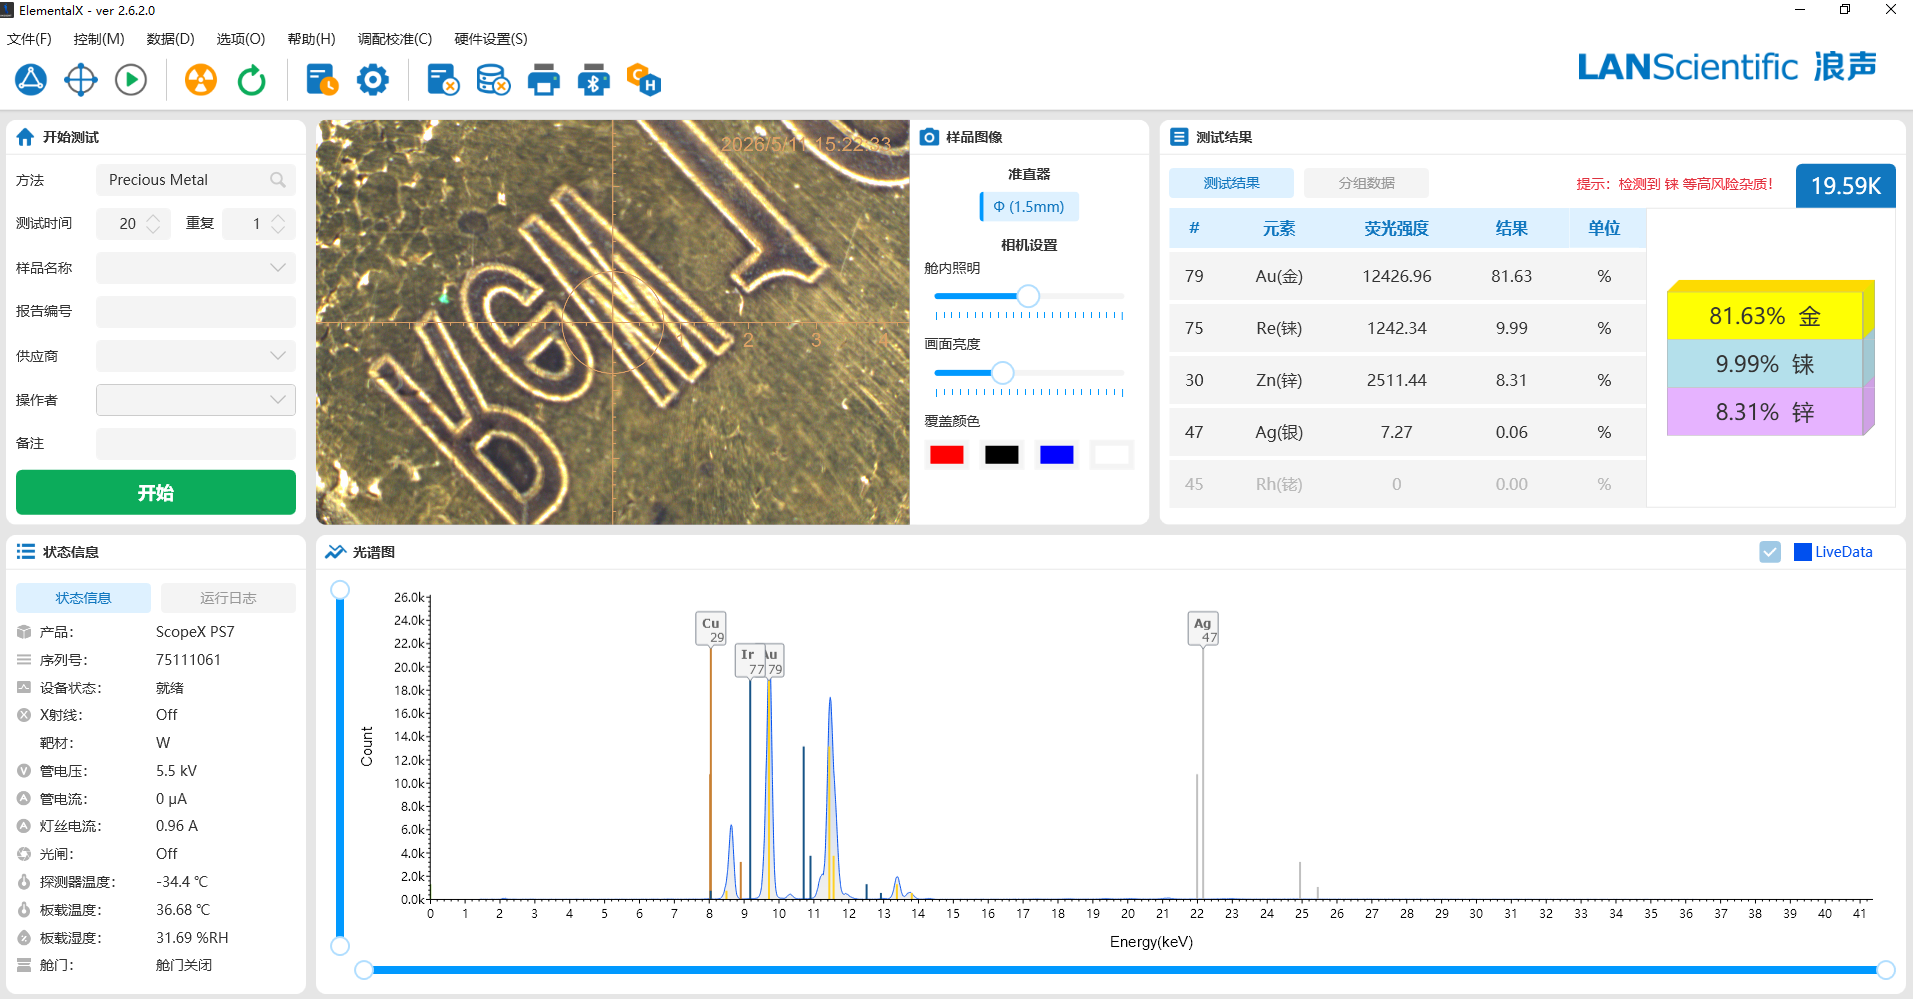Select the blue overlay color swatch
This screenshot has height=999, width=1913.
pyautogui.click(x=1056, y=455)
